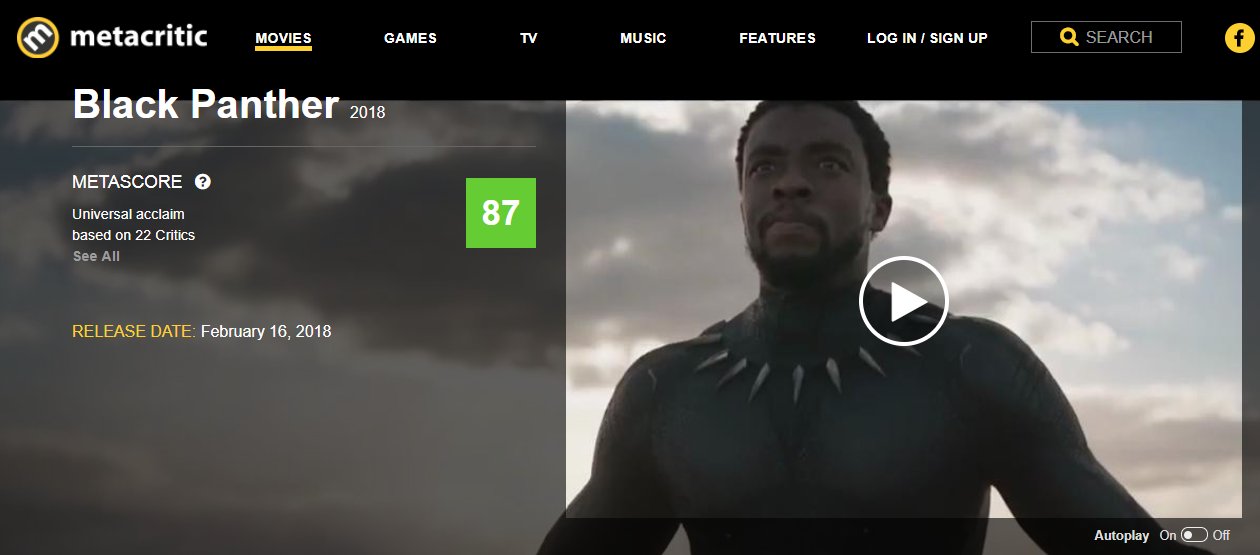Viewport: 1260px width, 555px height.
Task: Open the Facebook icon in header
Action: pos(1240,38)
